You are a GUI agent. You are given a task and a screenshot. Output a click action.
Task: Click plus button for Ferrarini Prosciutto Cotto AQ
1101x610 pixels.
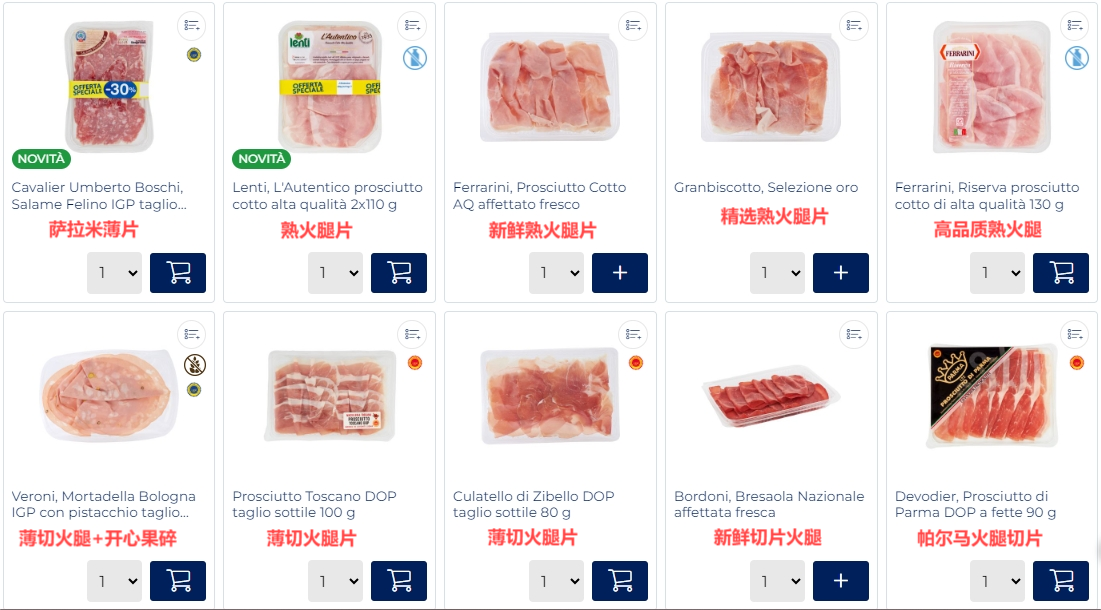click(x=619, y=272)
